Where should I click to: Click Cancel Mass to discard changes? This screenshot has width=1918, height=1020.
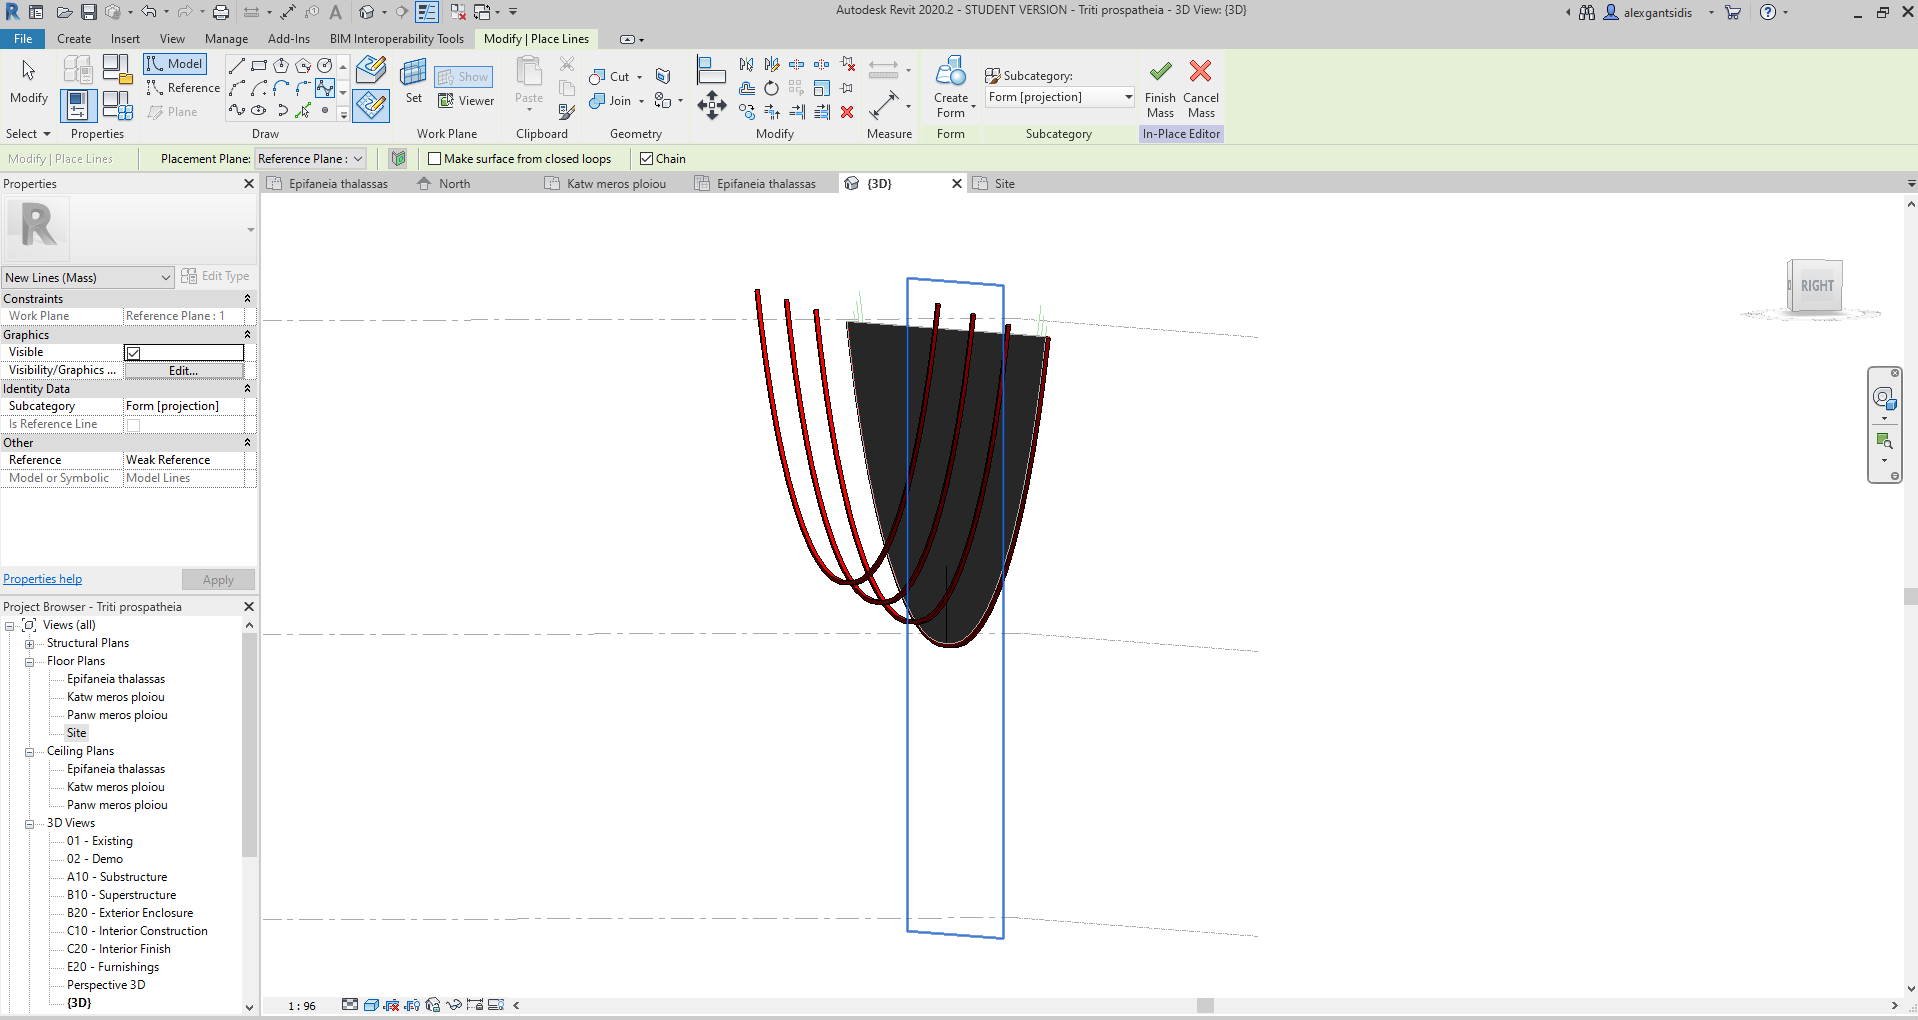click(1200, 86)
